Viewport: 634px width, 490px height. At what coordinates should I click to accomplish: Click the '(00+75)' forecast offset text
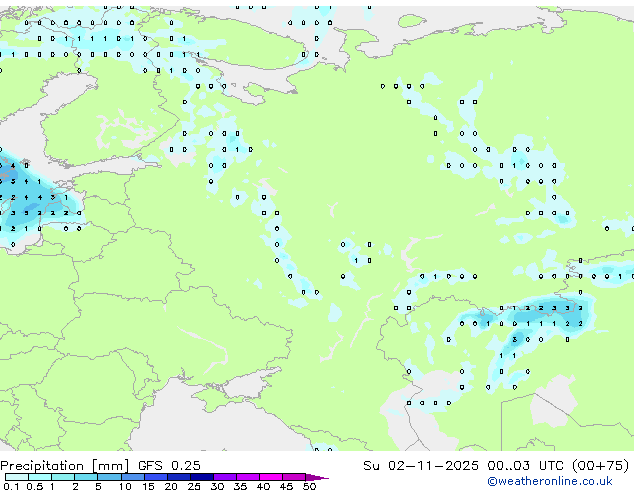pos(600,466)
